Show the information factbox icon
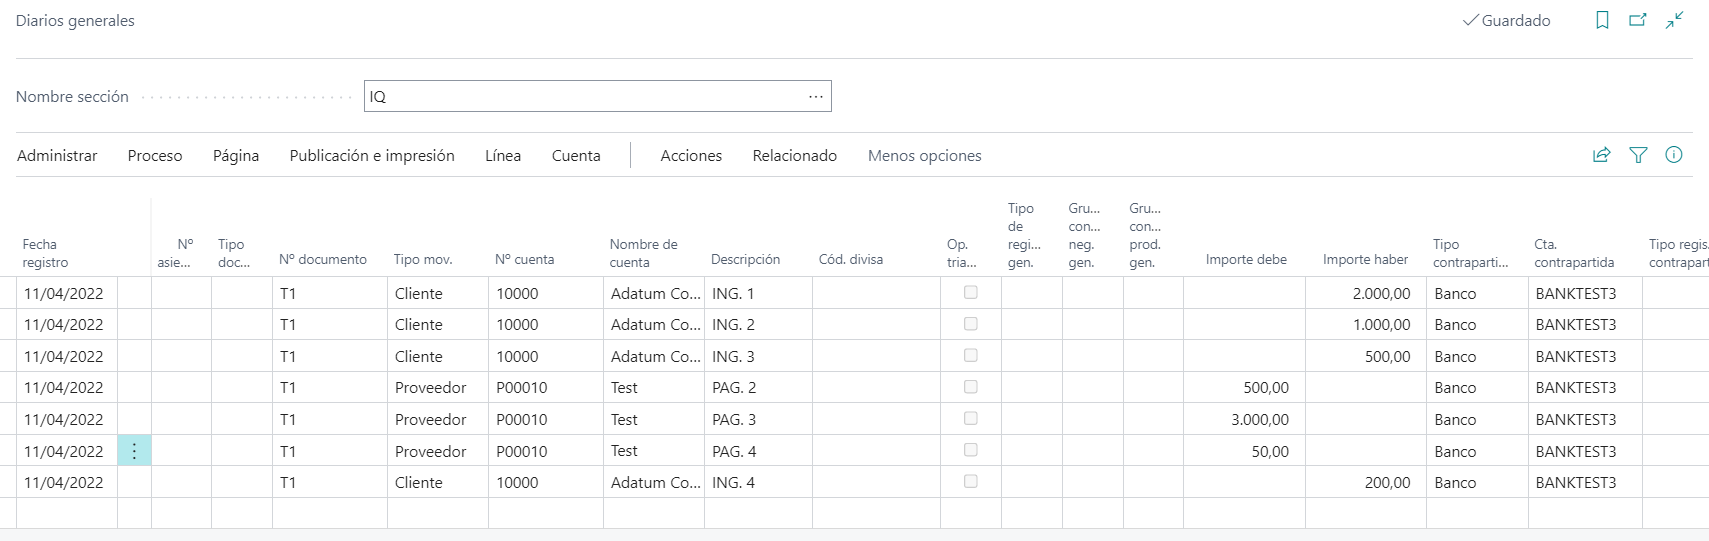1709x541 pixels. click(x=1674, y=155)
